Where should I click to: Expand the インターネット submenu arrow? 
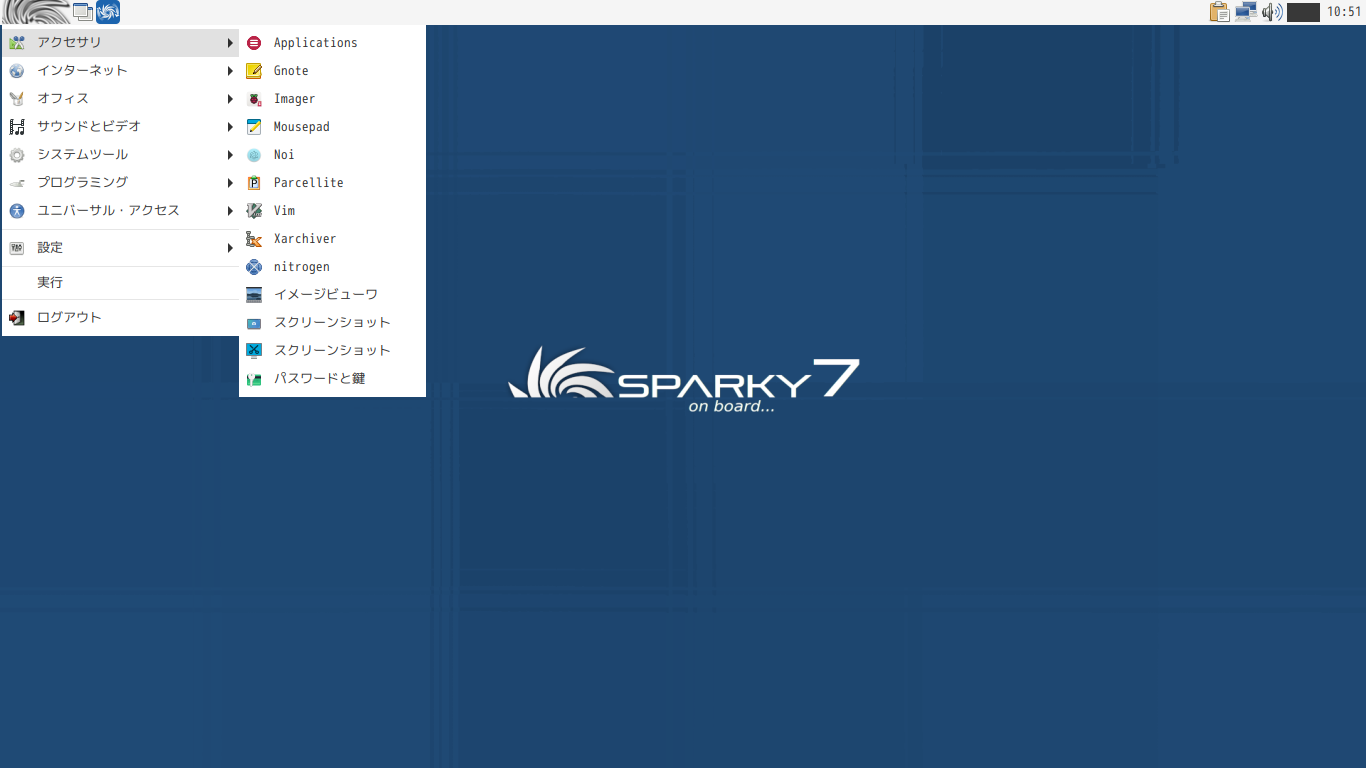pos(230,71)
